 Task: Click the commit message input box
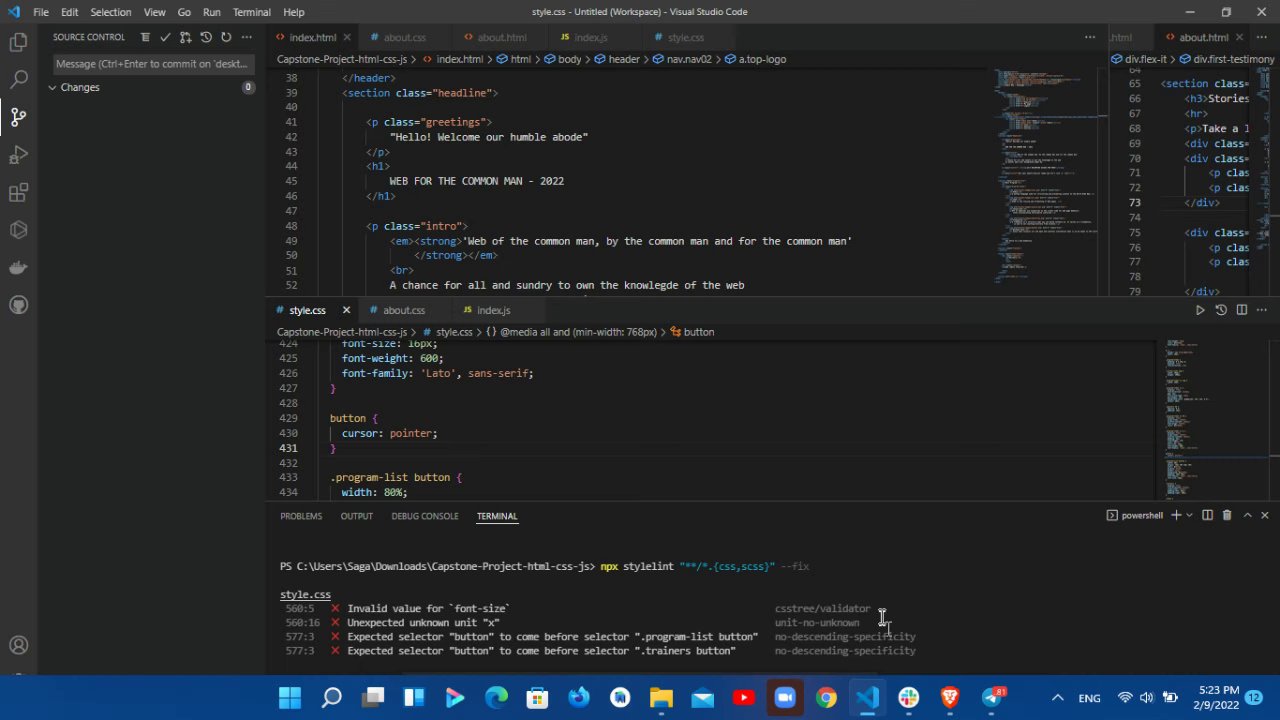click(x=152, y=63)
